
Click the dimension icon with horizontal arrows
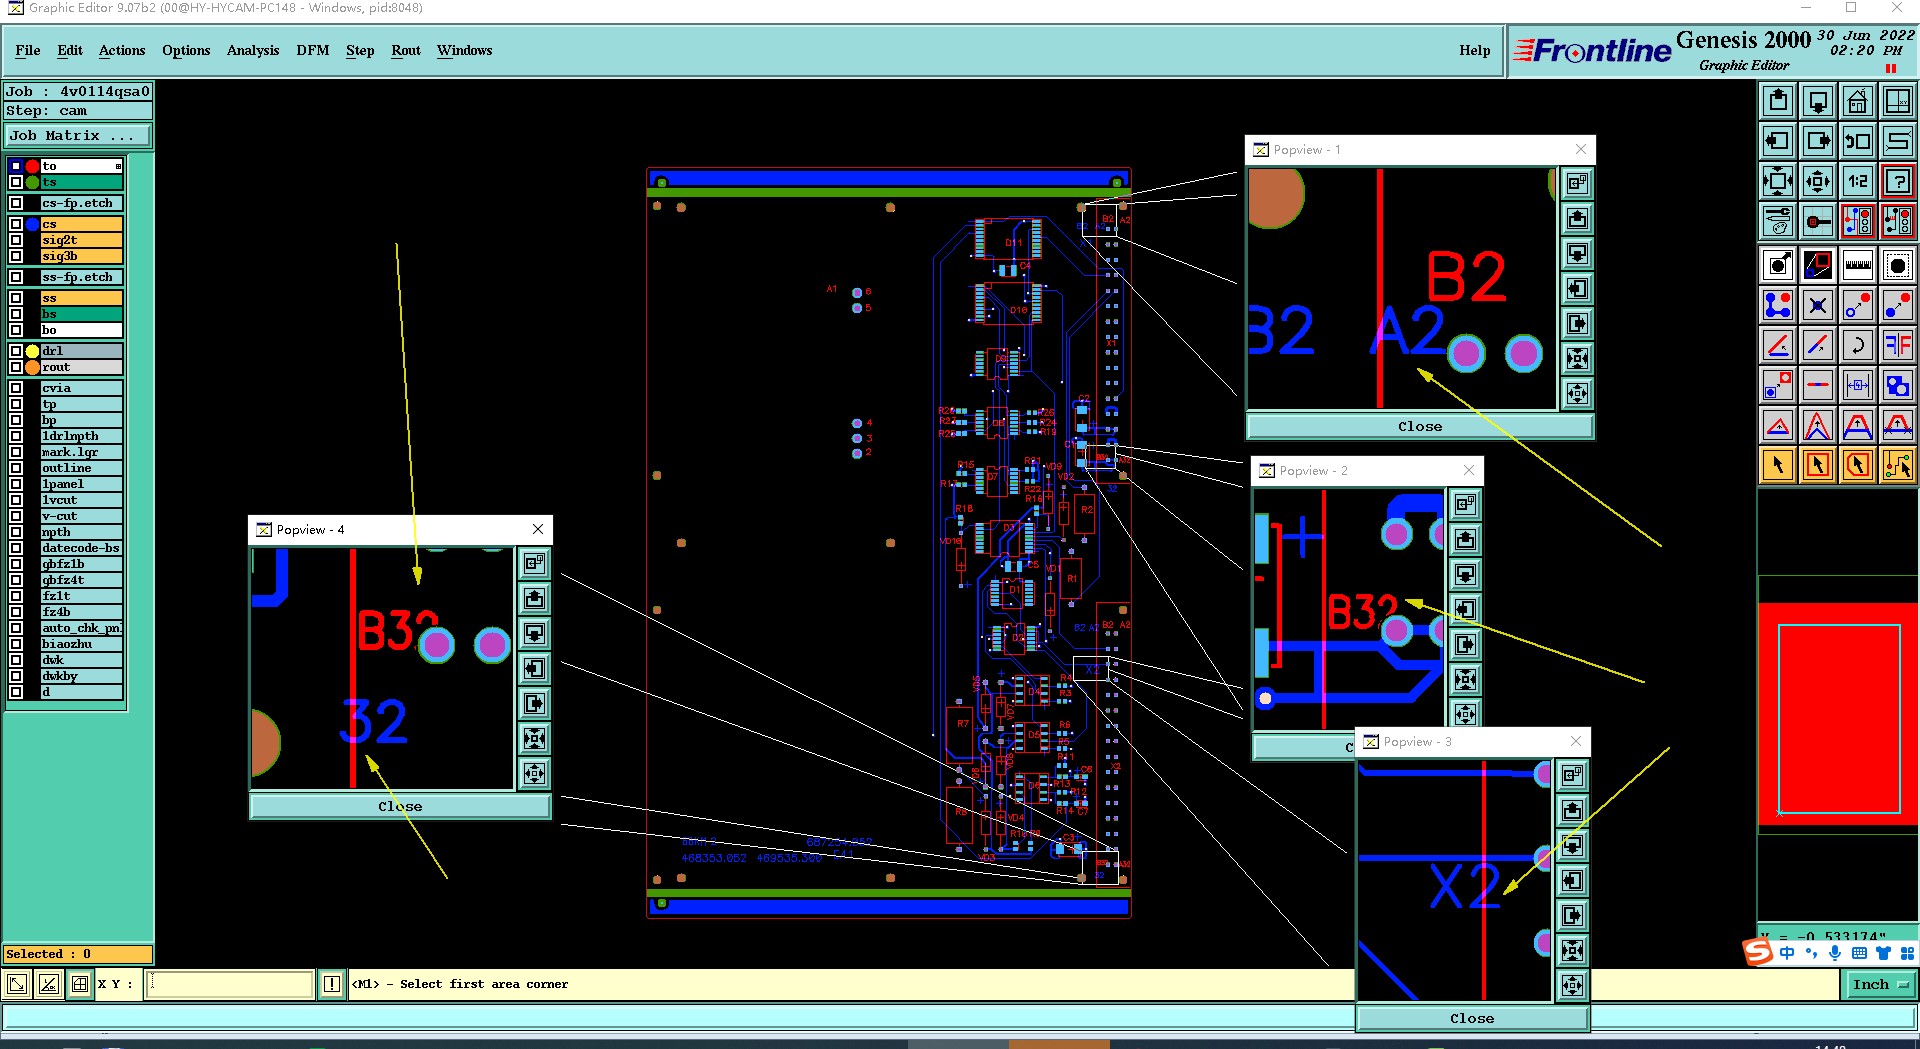pyautogui.click(x=1858, y=385)
